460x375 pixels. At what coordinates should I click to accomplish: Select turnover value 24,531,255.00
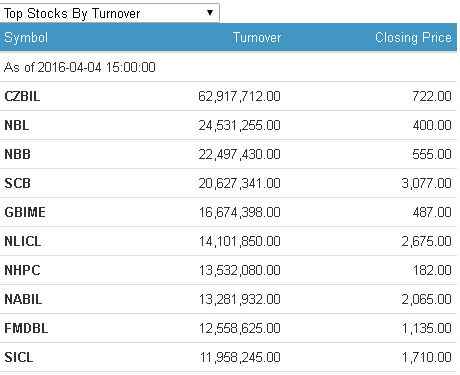(x=239, y=125)
